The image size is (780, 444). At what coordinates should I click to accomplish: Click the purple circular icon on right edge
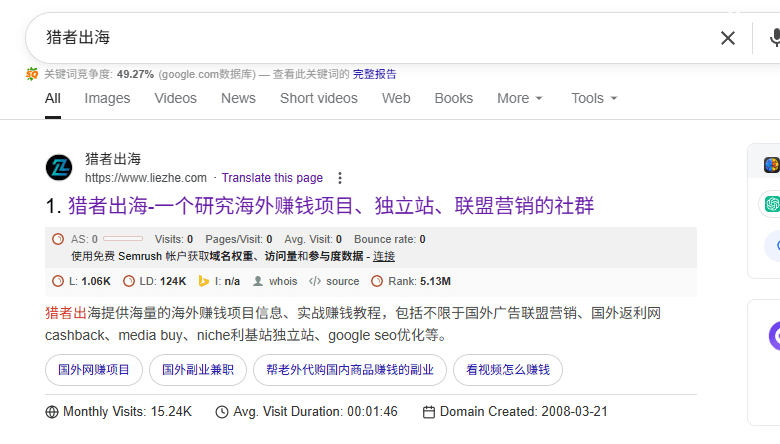tap(775, 336)
